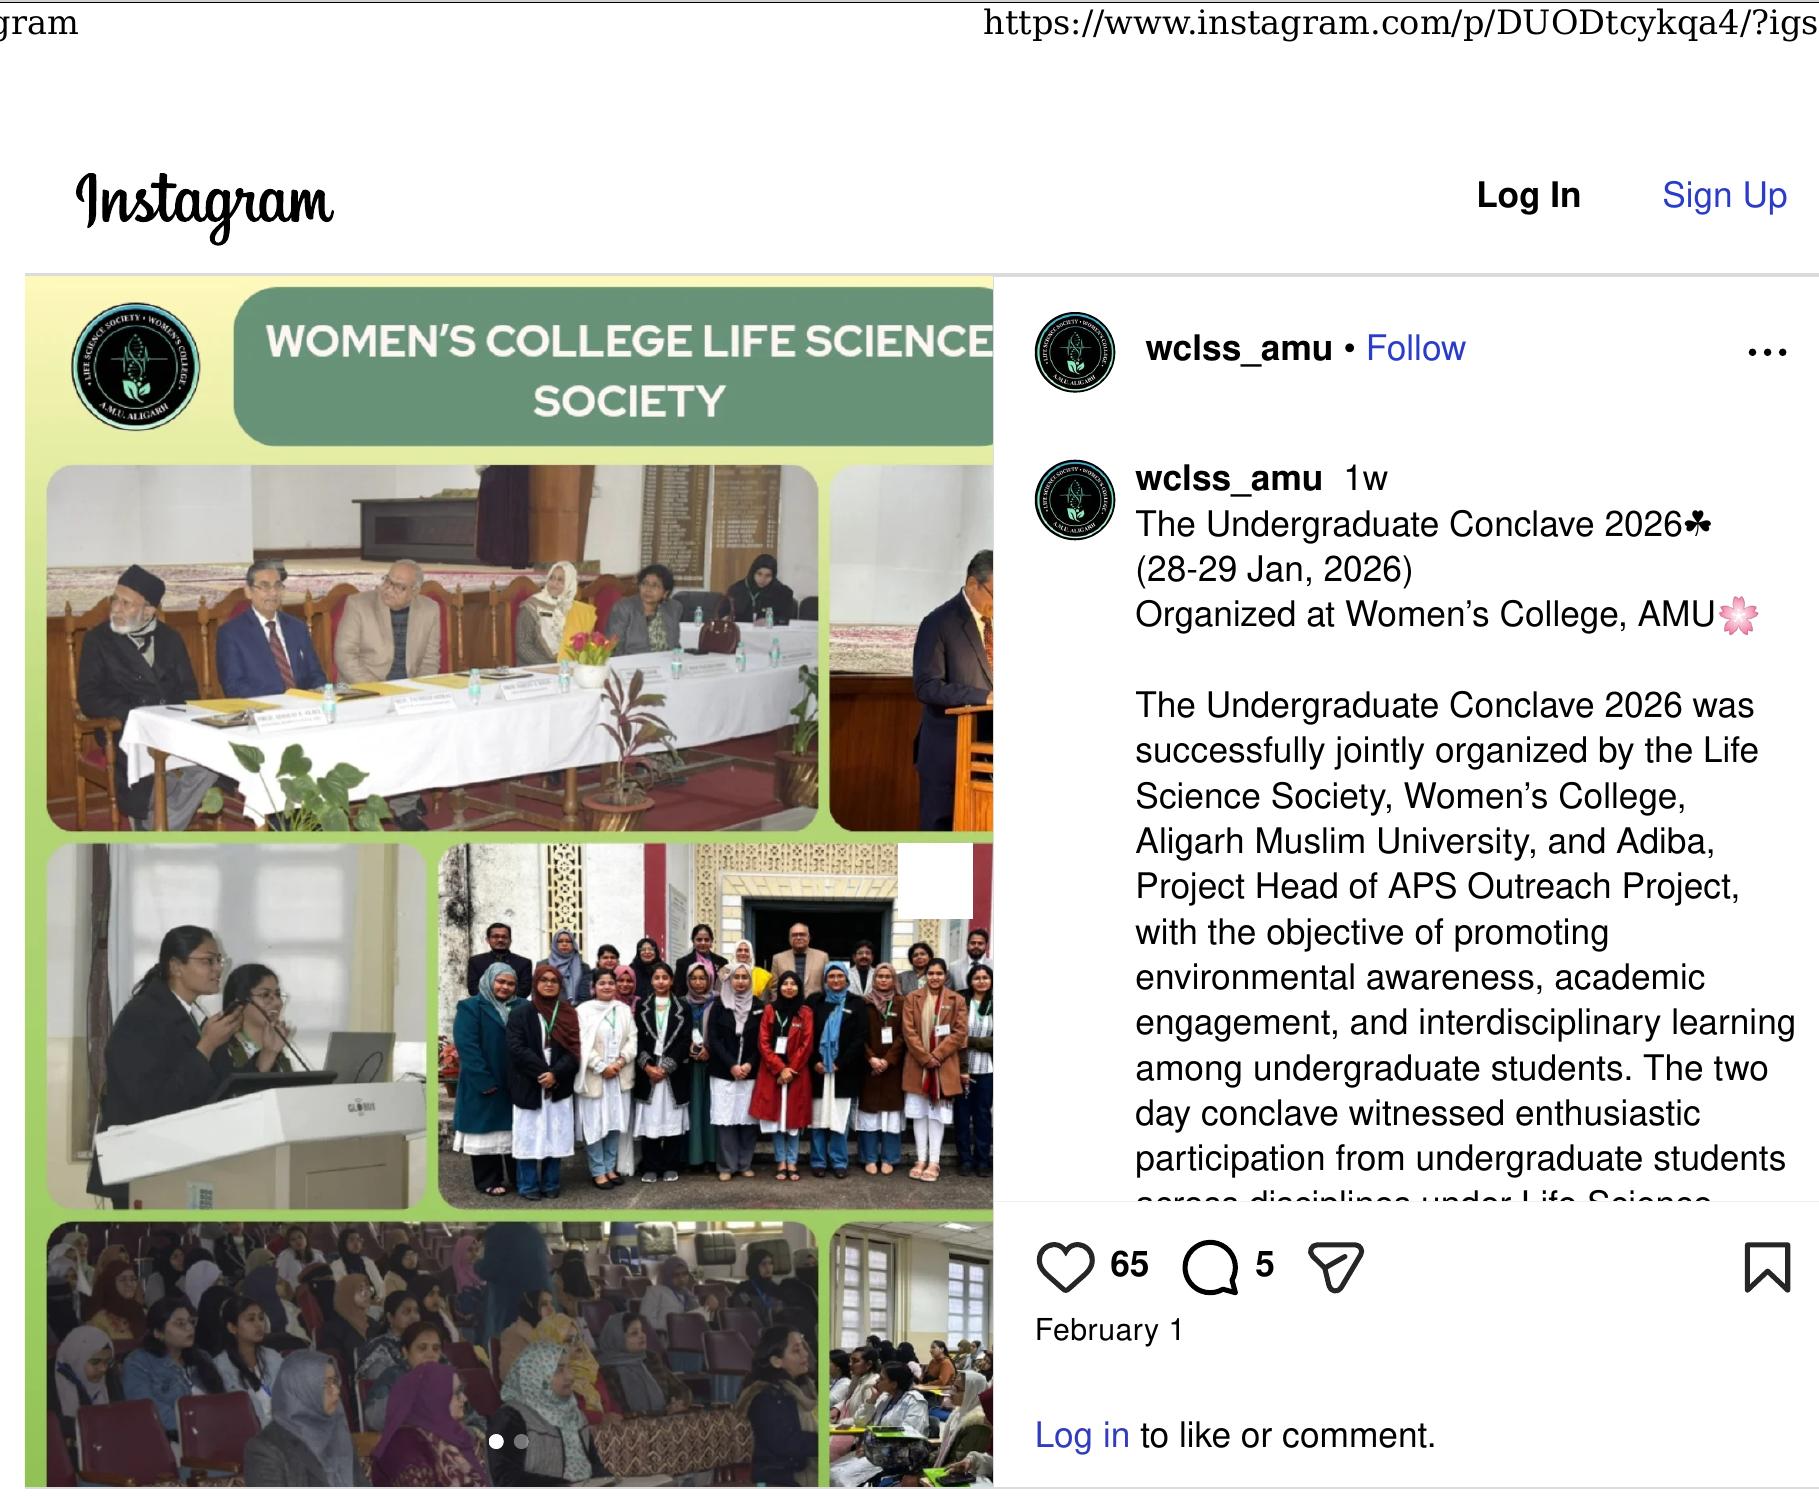Open more options three-dot menu
The width and height of the screenshot is (1819, 1496).
[1767, 352]
